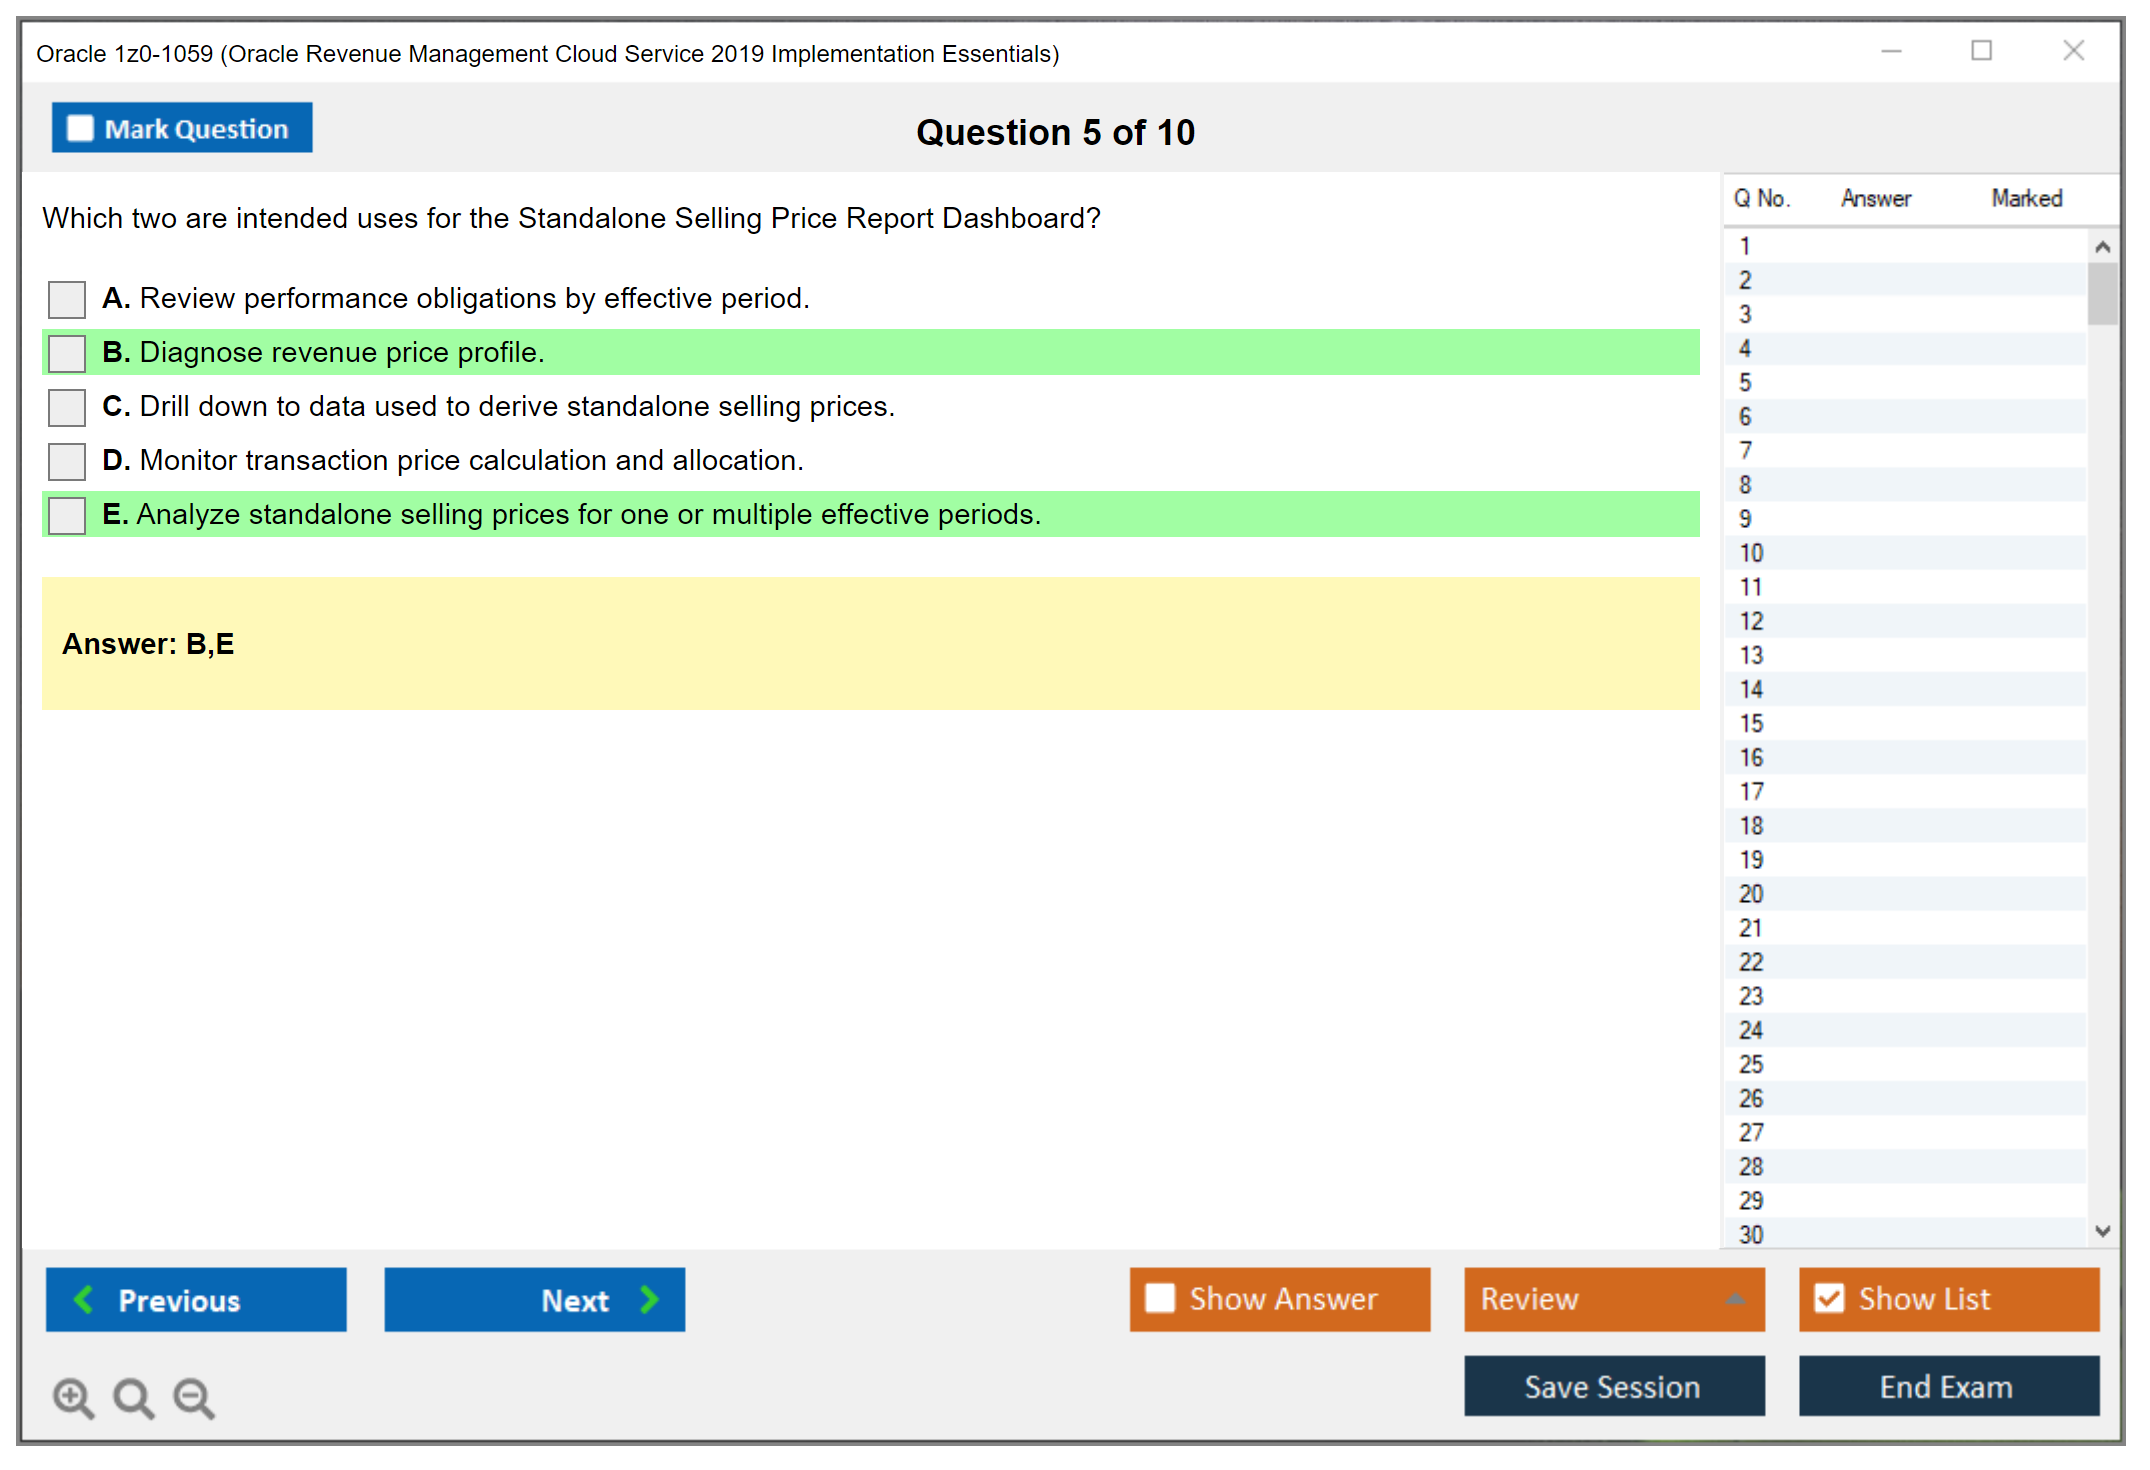The width and height of the screenshot is (2150, 1470).
Task: Enable the Mark Question checkbox
Action: point(80,128)
